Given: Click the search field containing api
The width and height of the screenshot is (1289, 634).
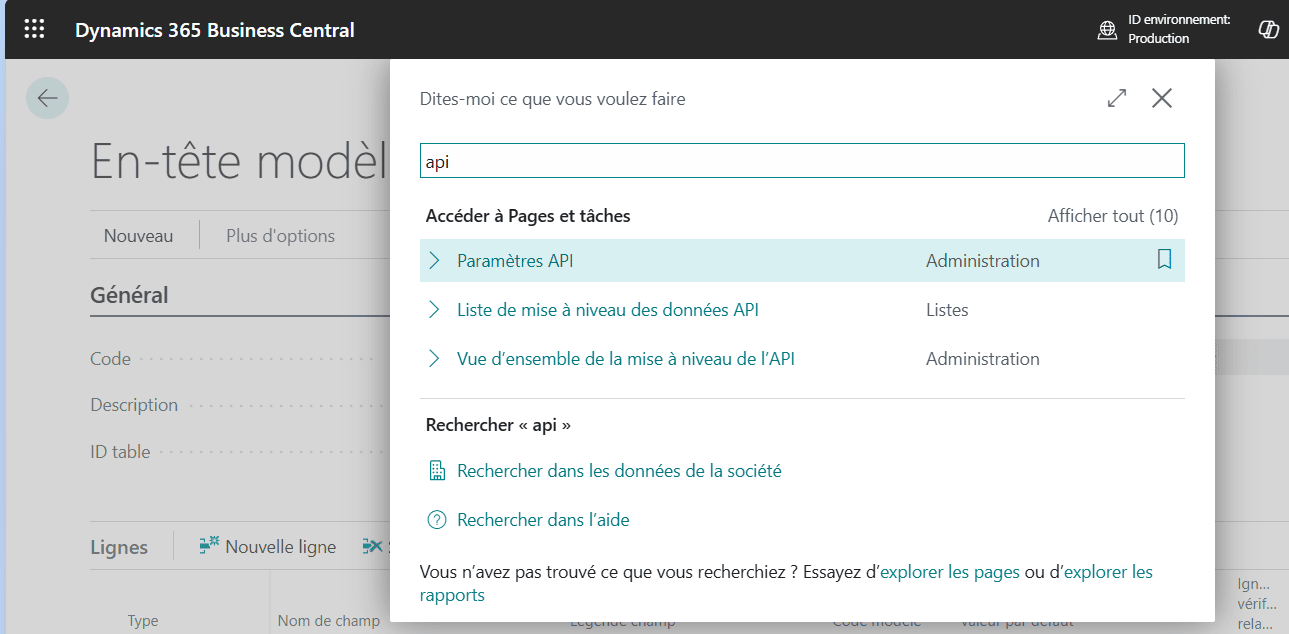Looking at the screenshot, I should coord(802,161).
